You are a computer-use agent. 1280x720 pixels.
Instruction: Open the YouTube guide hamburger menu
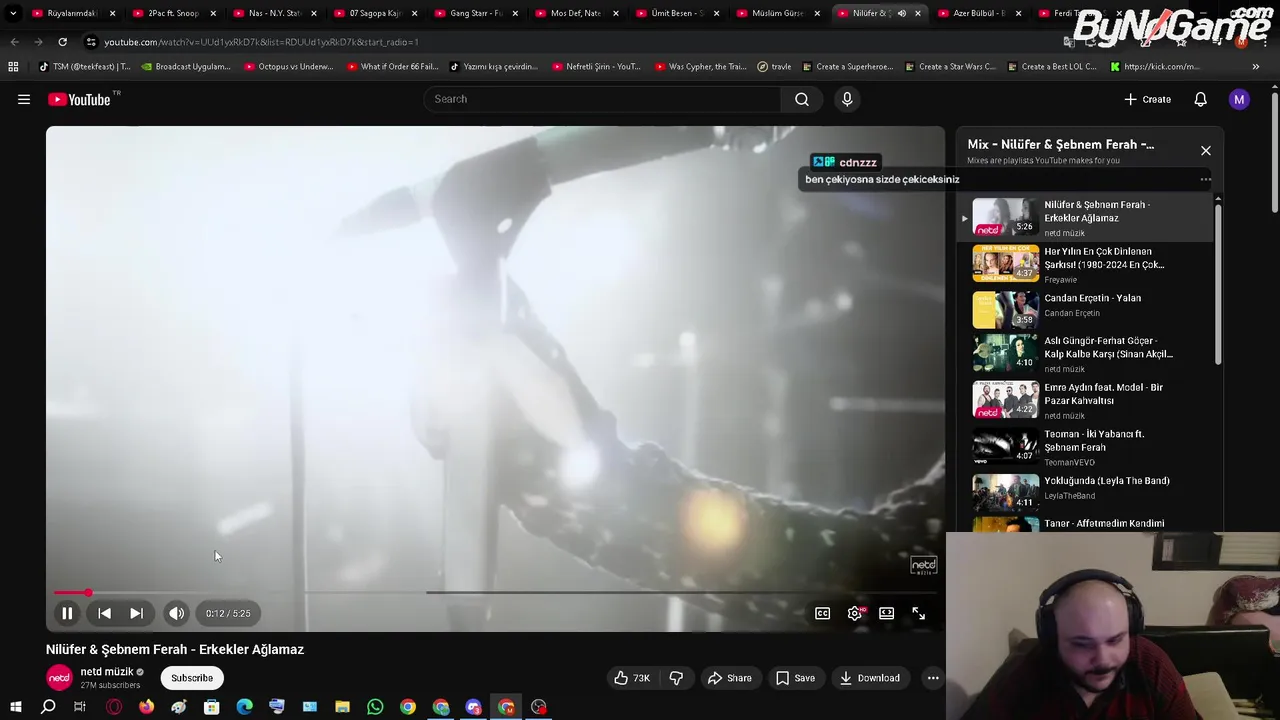(x=24, y=99)
